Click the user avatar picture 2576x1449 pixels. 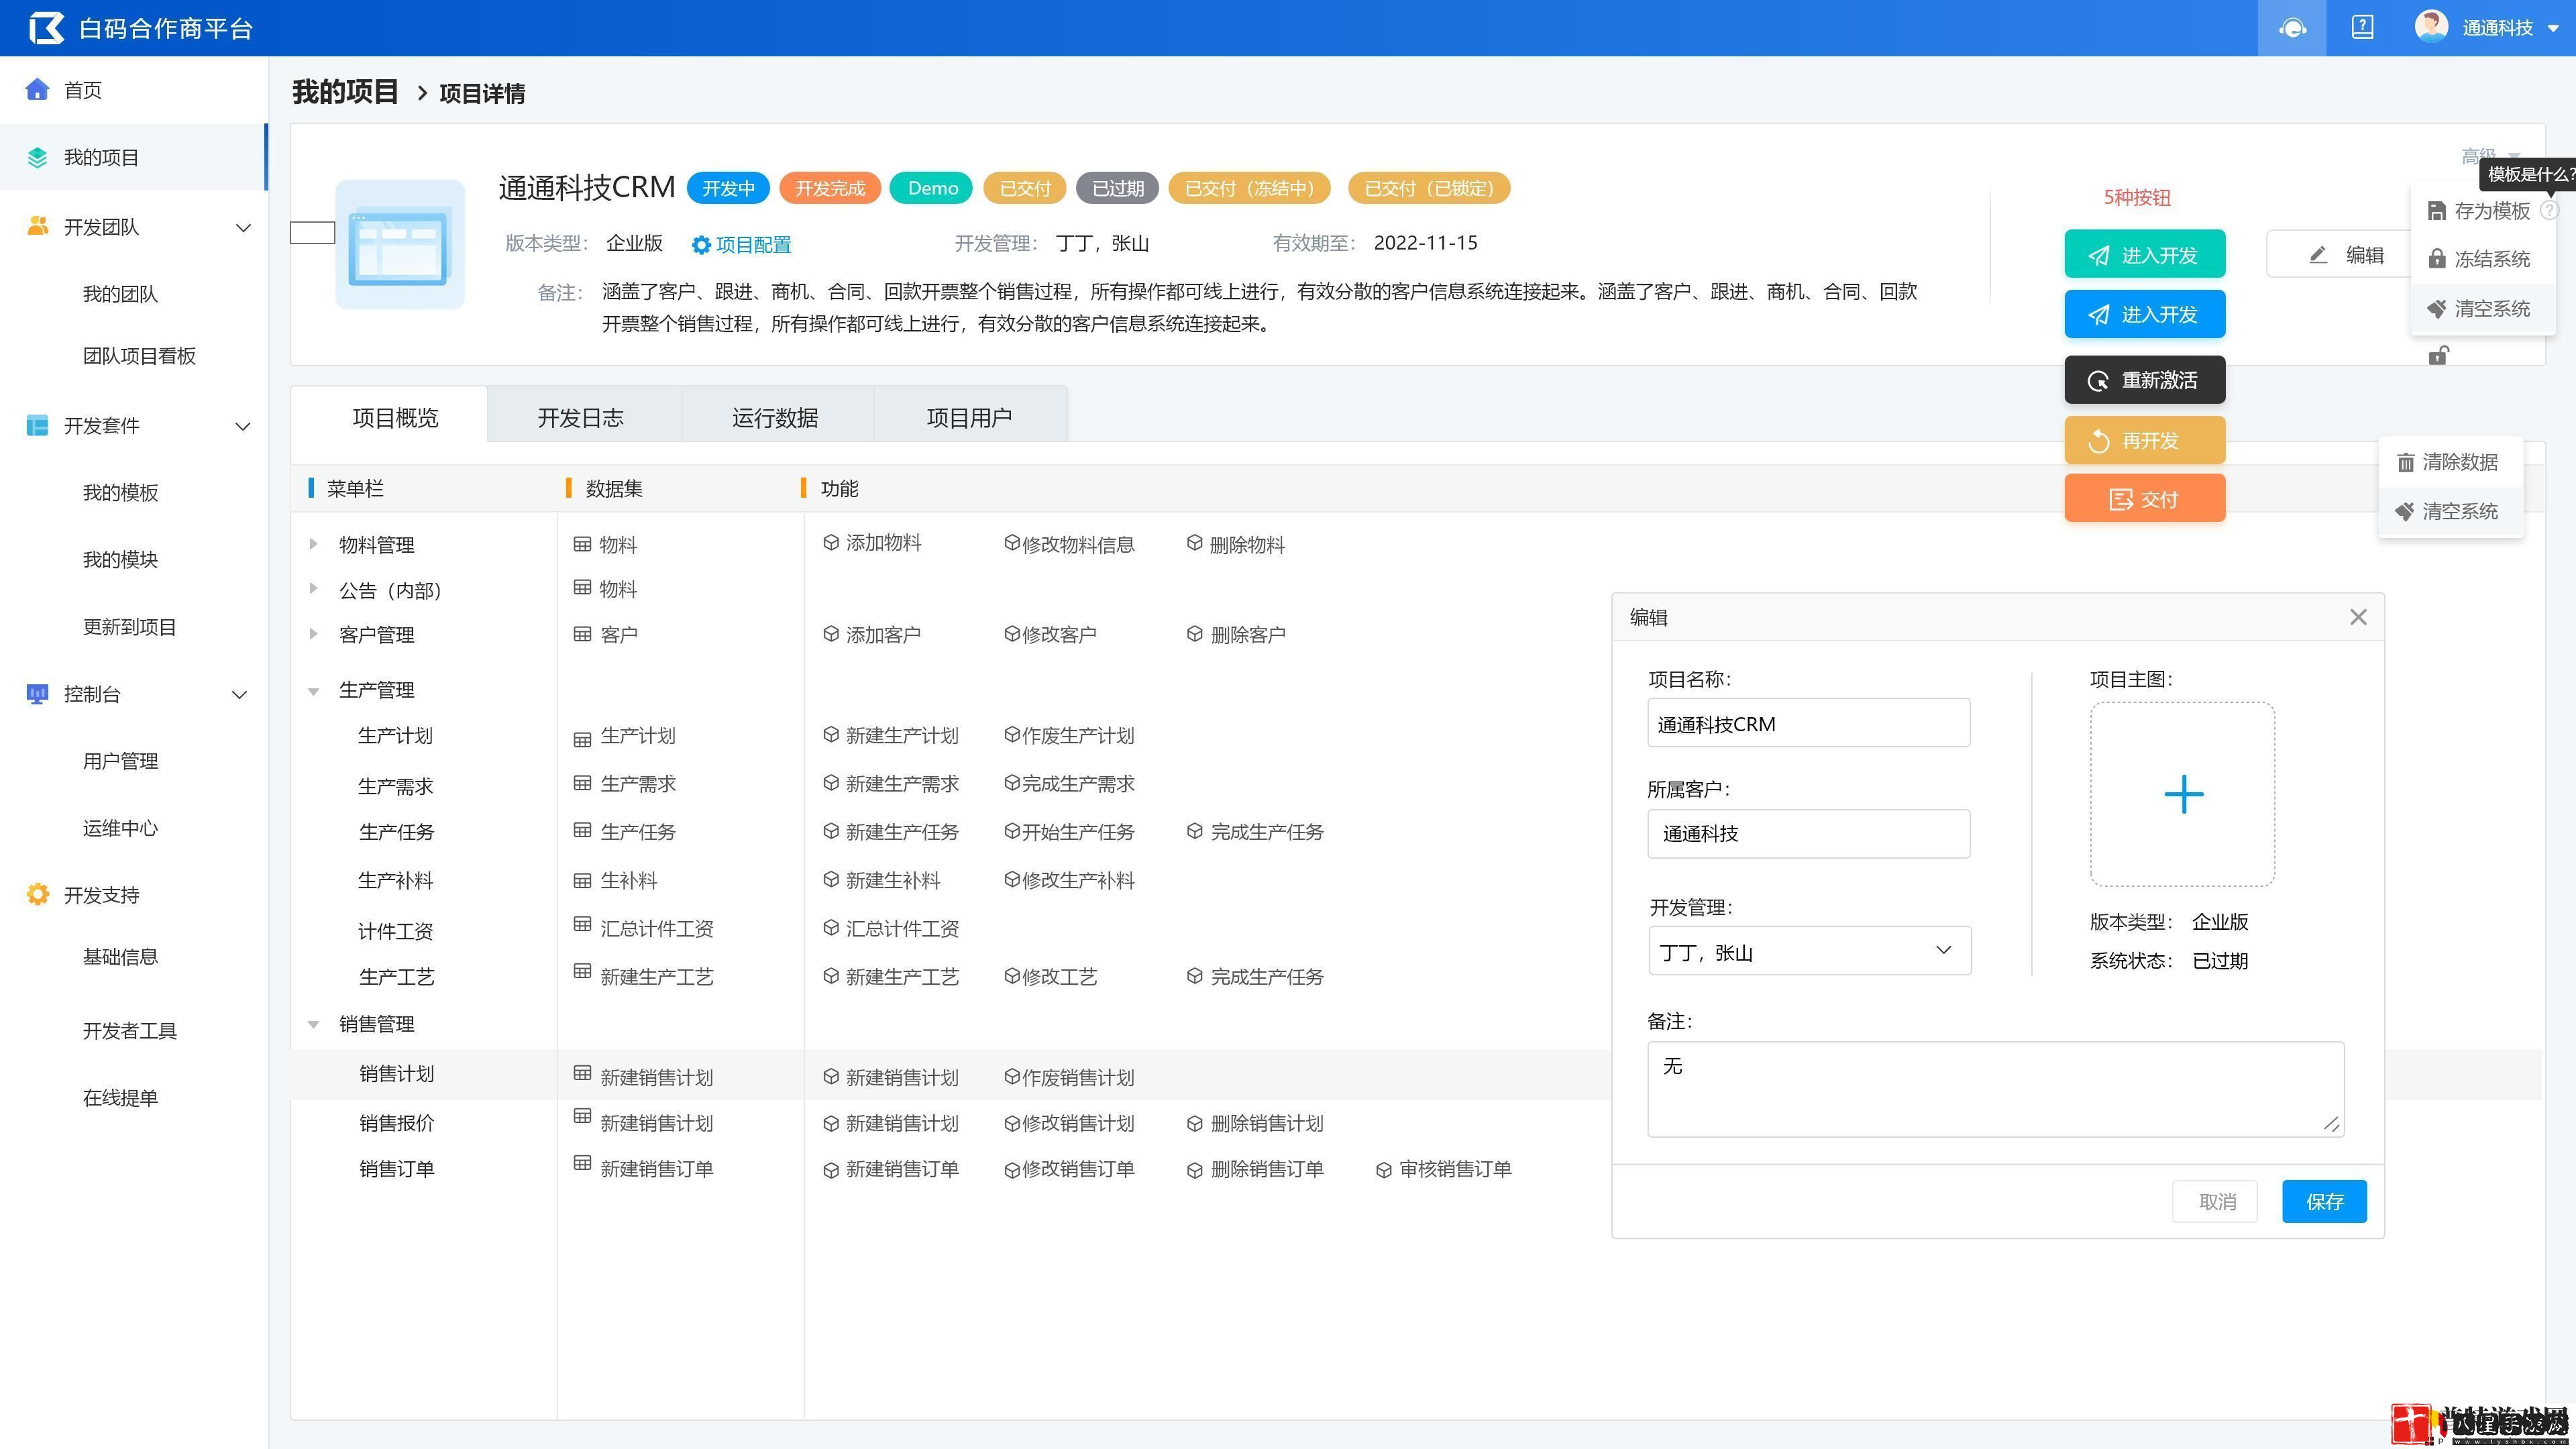click(x=2431, y=26)
